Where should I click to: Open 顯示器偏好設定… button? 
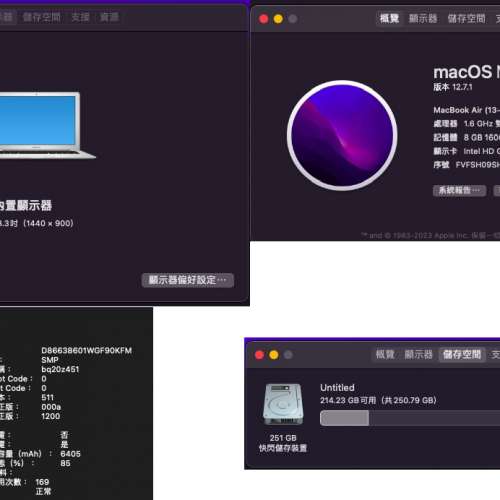[x=188, y=280]
